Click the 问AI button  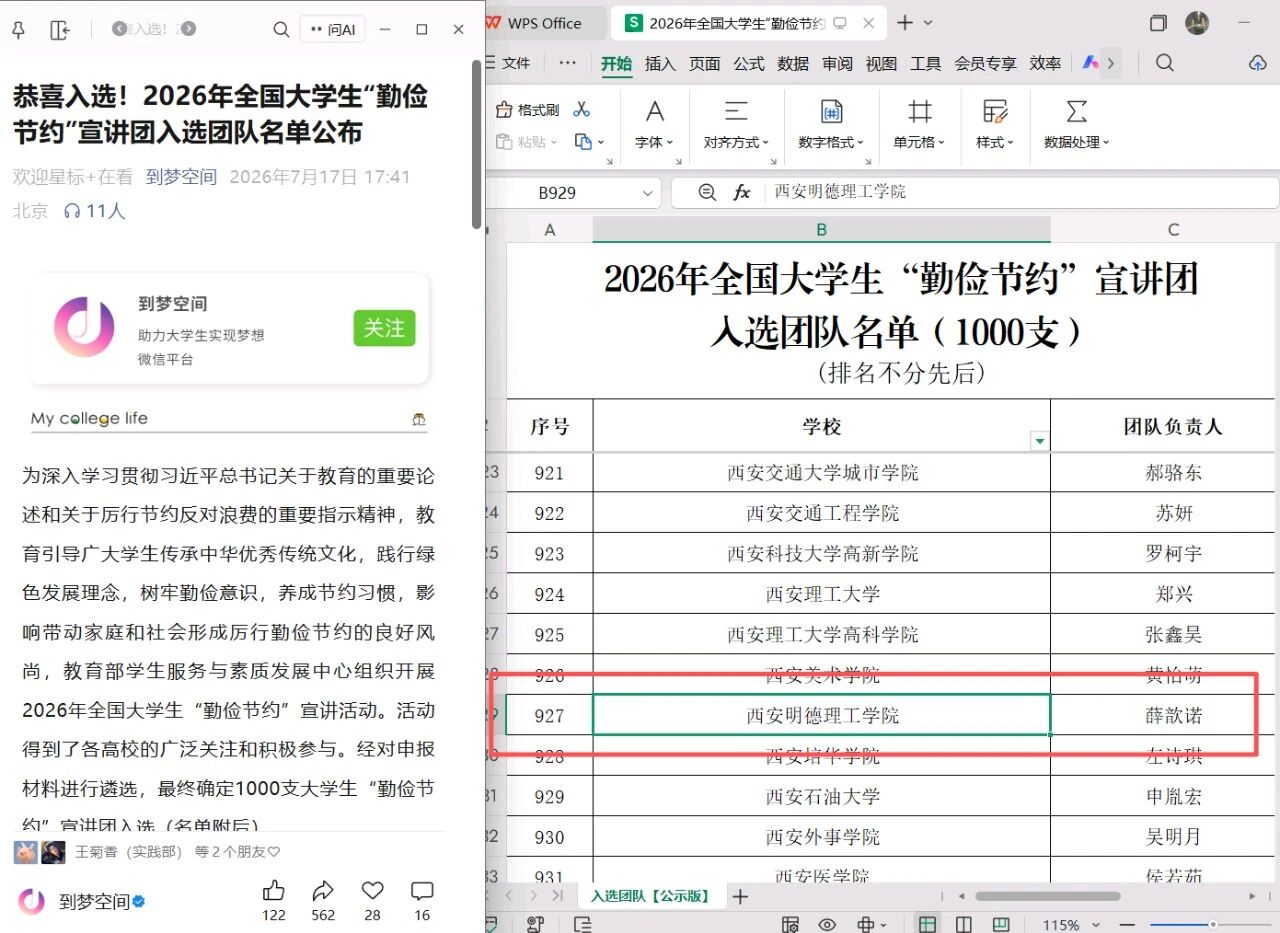click(x=333, y=30)
